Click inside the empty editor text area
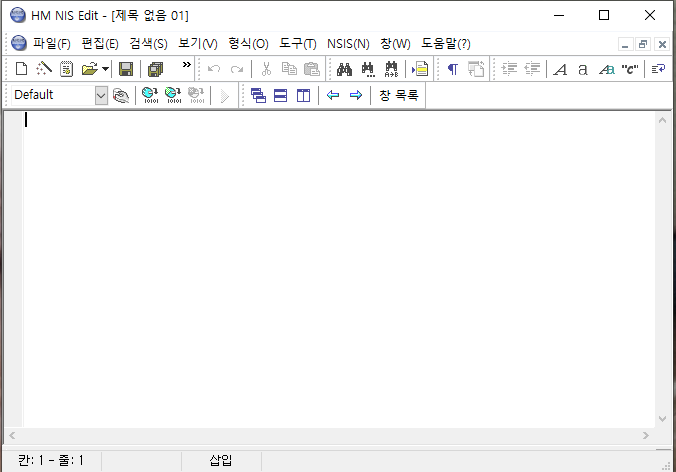Image resolution: width=676 pixels, height=472 pixels. (x=339, y=269)
